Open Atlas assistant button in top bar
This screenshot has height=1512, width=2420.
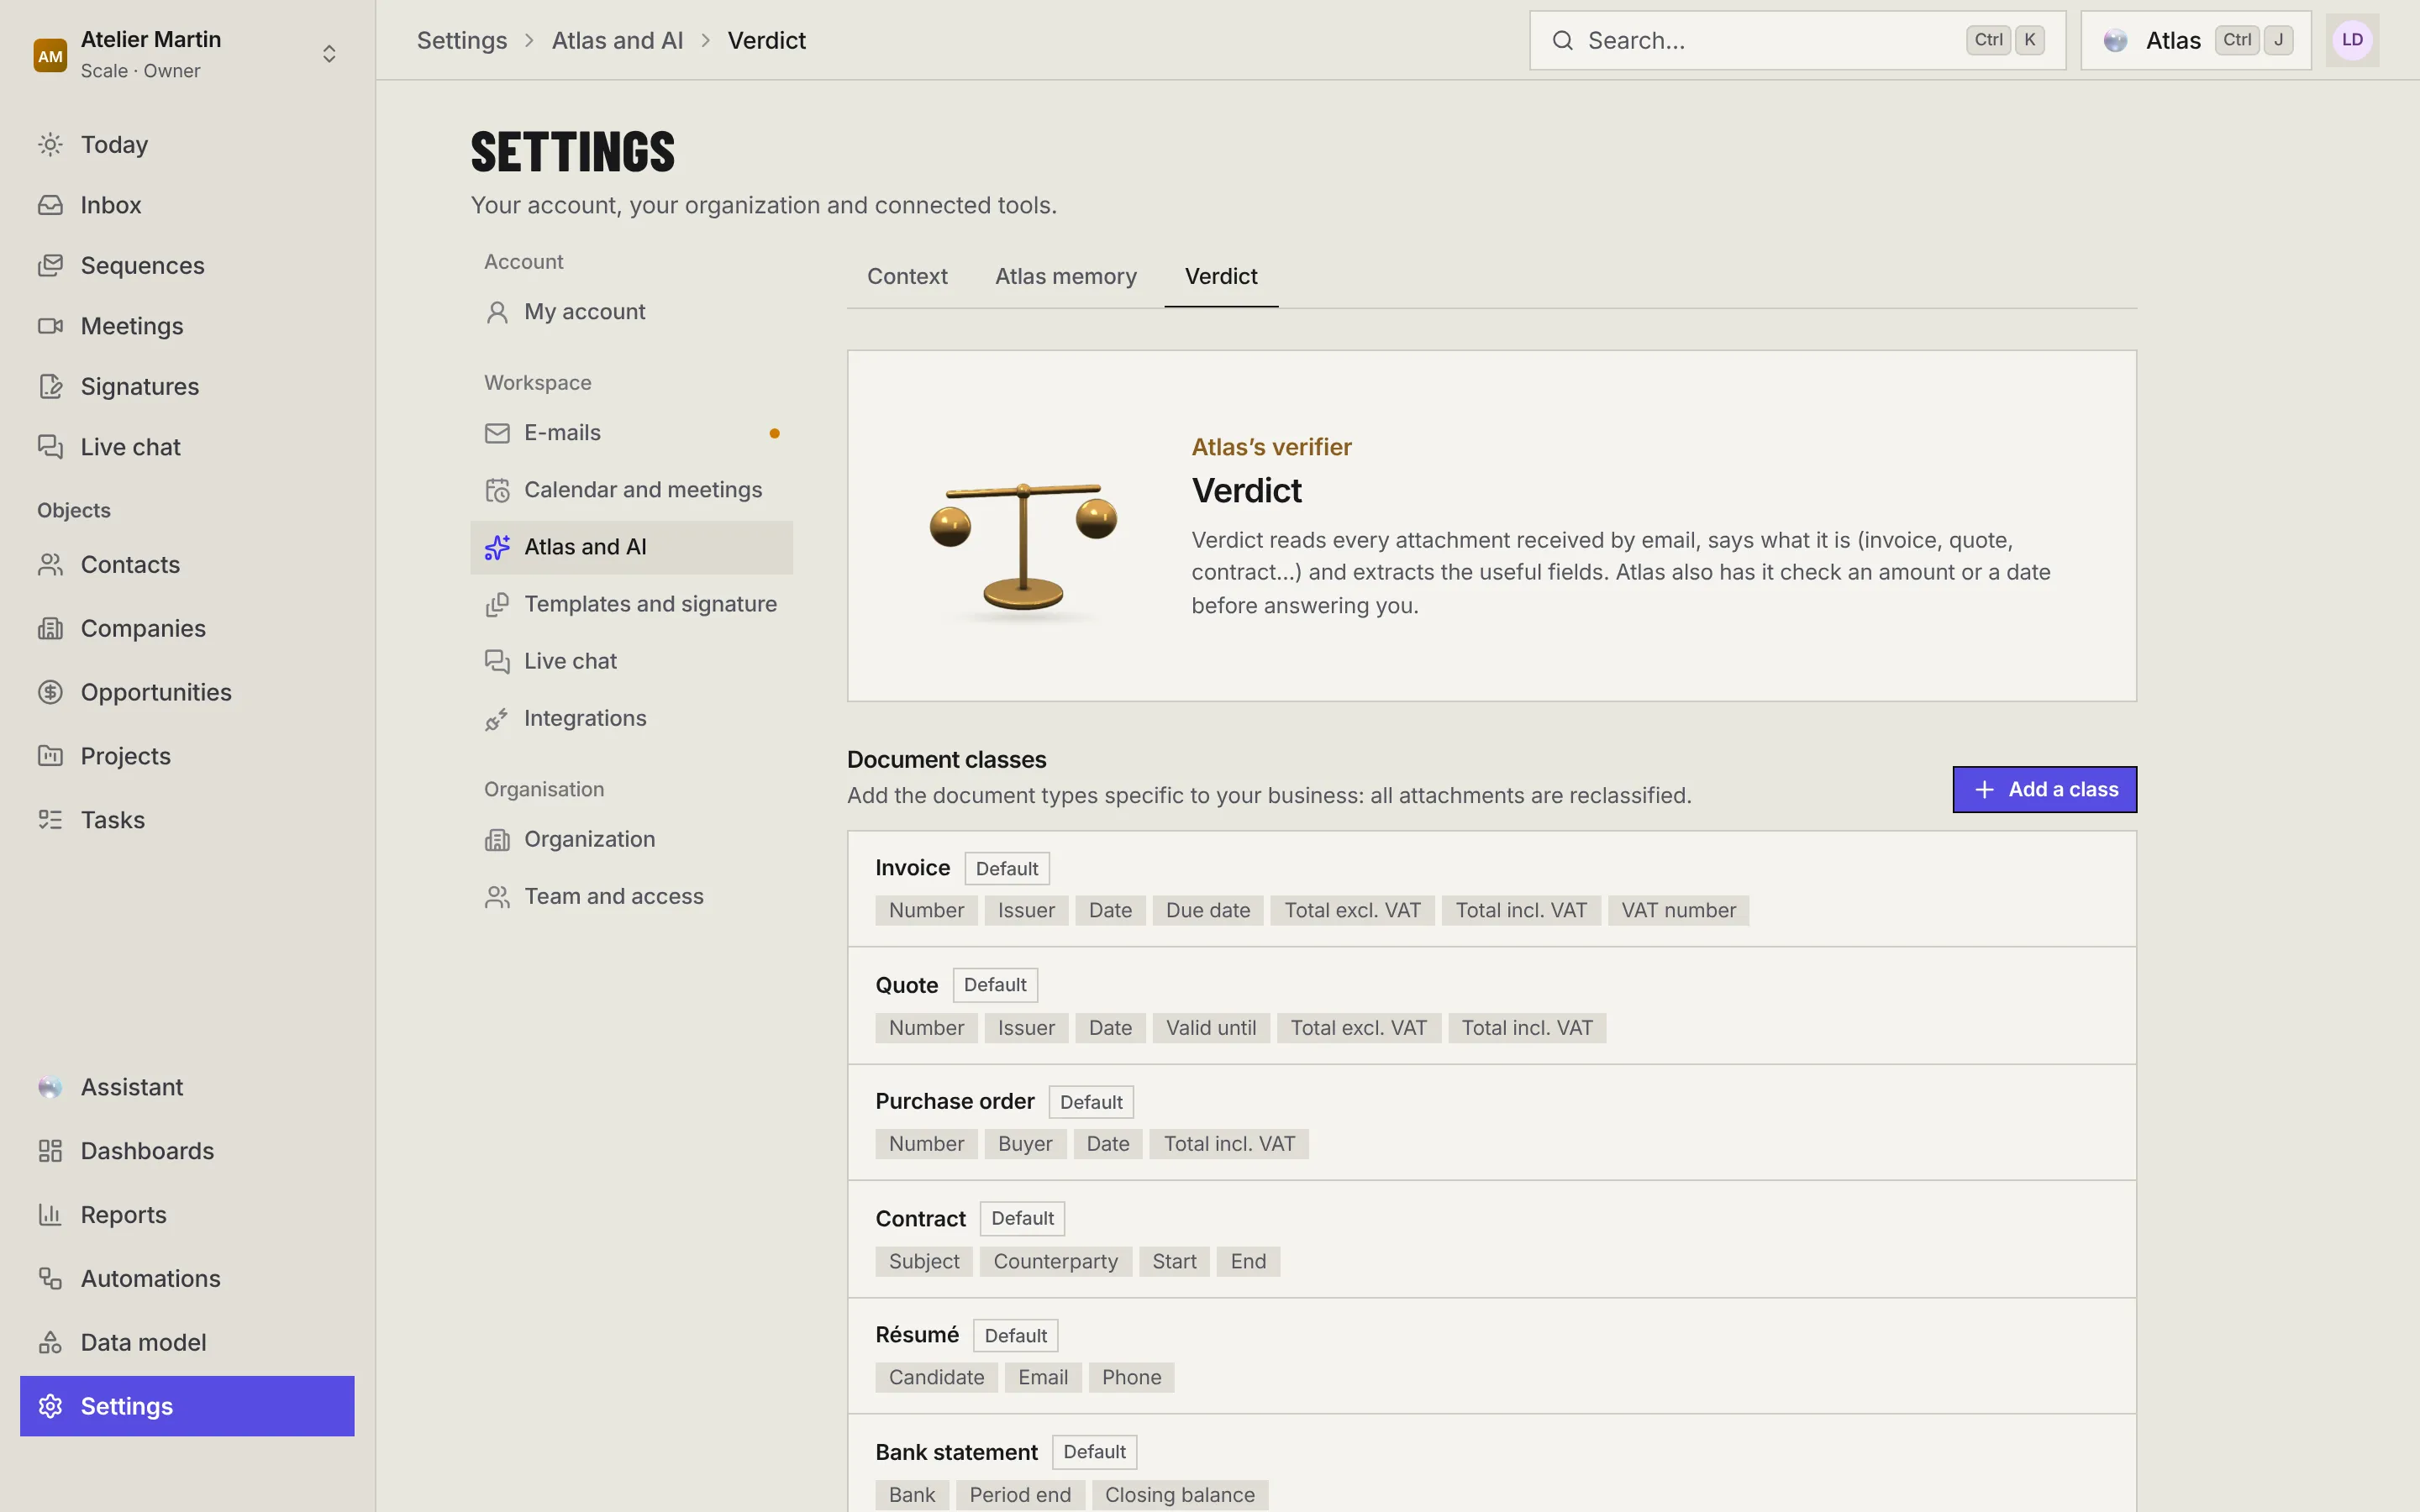(x=2196, y=40)
